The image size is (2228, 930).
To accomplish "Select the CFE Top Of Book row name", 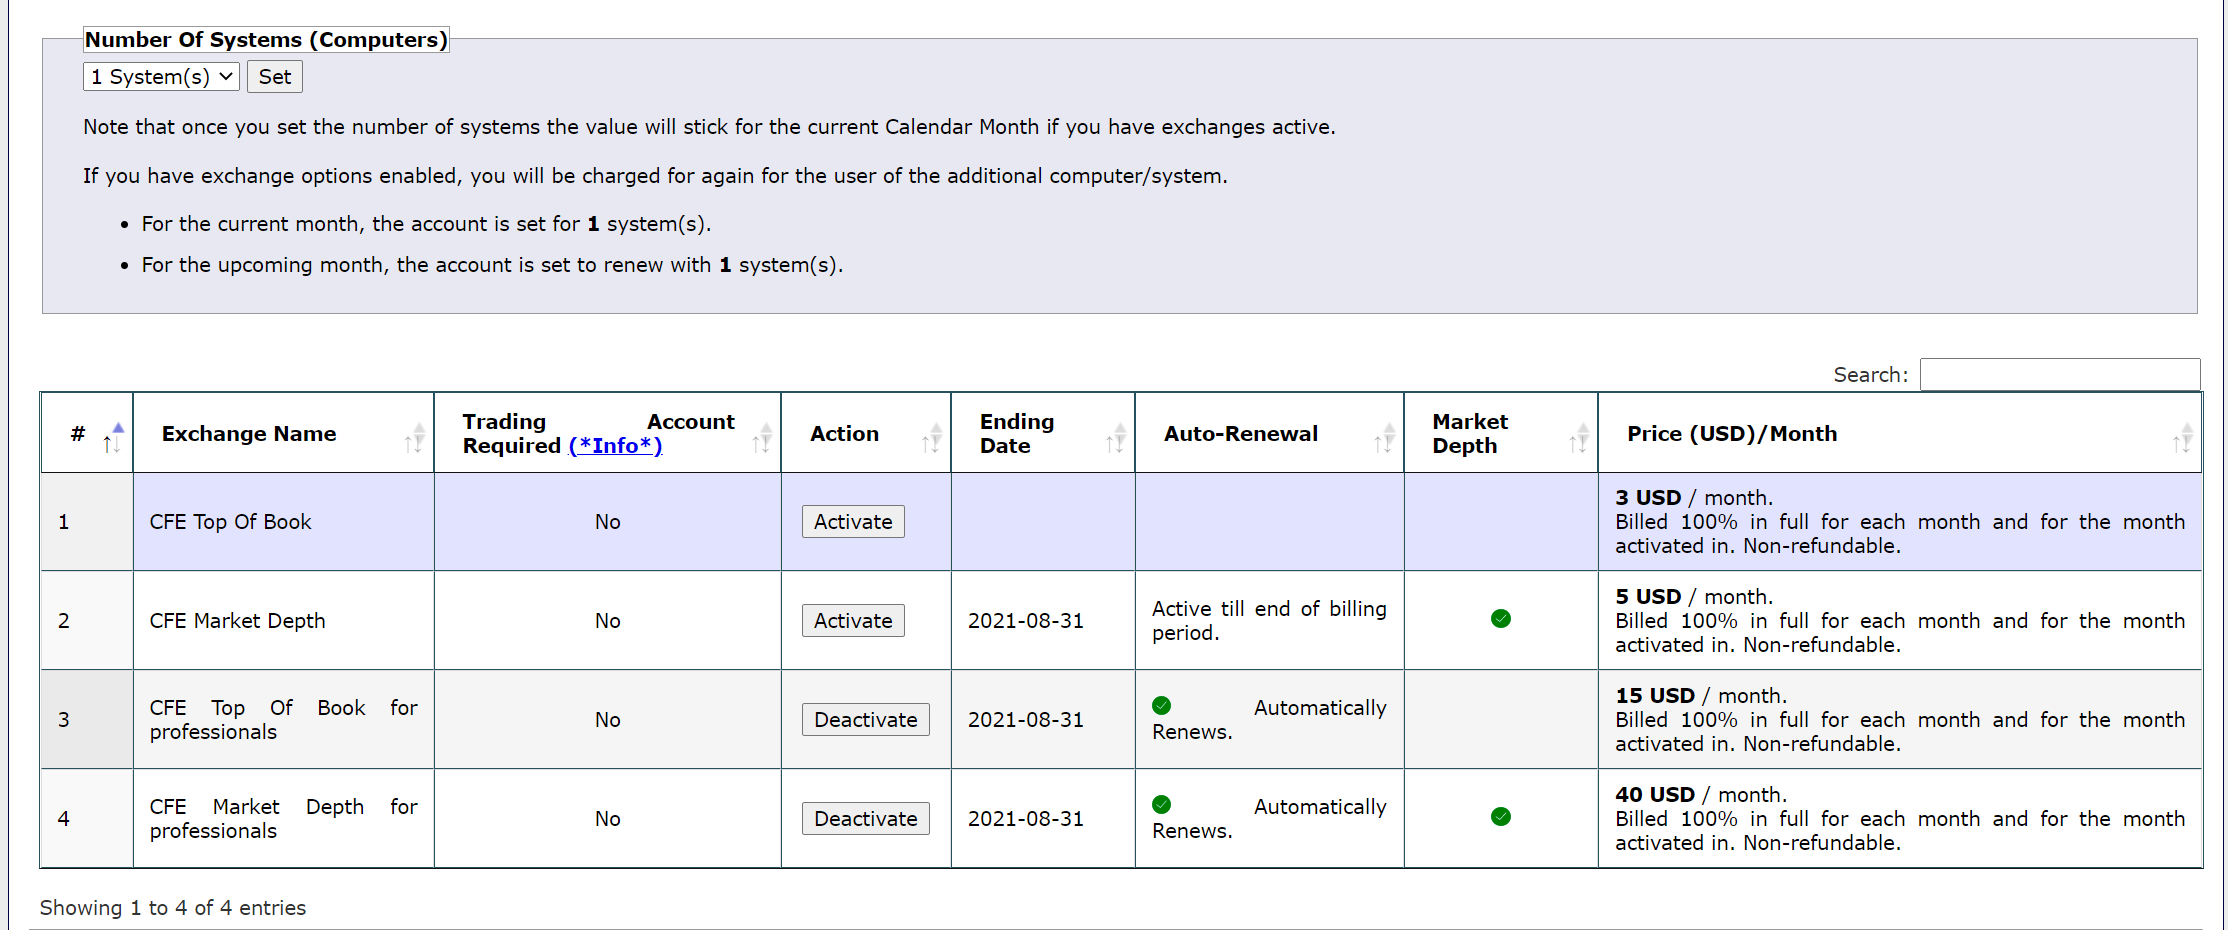I will [x=231, y=522].
